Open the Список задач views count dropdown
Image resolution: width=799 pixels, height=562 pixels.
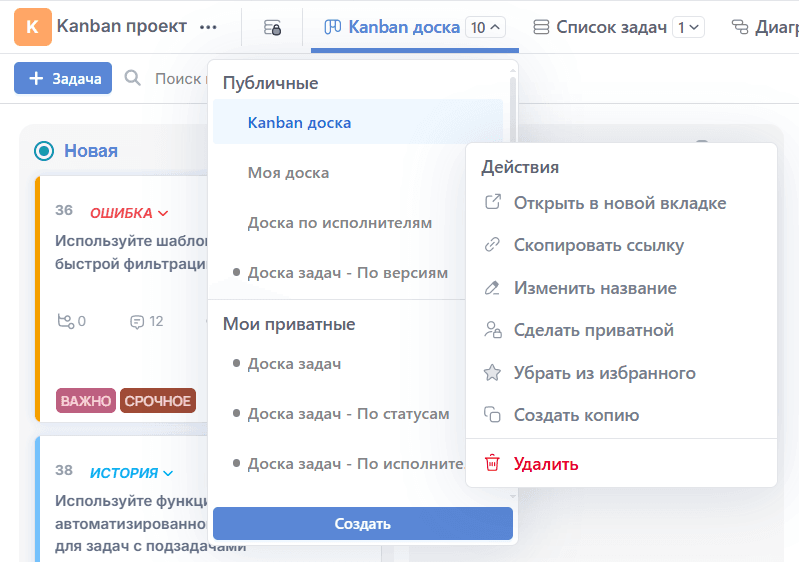(688, 28)
